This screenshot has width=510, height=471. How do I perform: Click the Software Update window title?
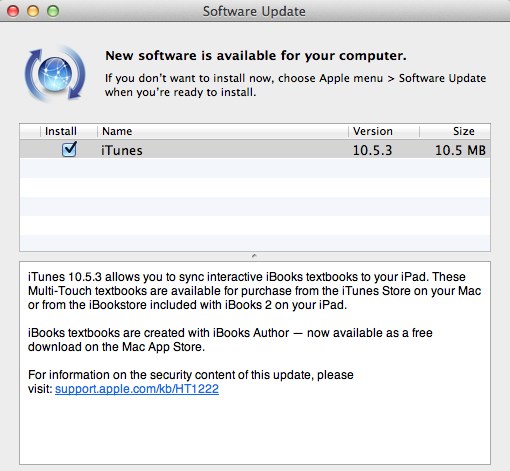click(x=254, y=11)
